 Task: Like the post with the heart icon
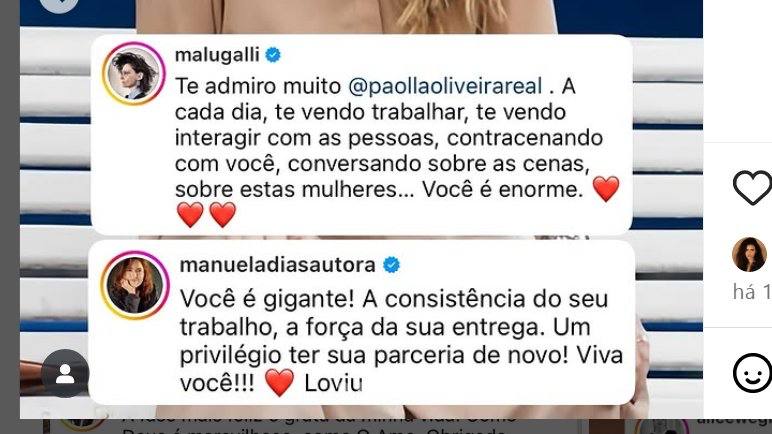point(753,188)
